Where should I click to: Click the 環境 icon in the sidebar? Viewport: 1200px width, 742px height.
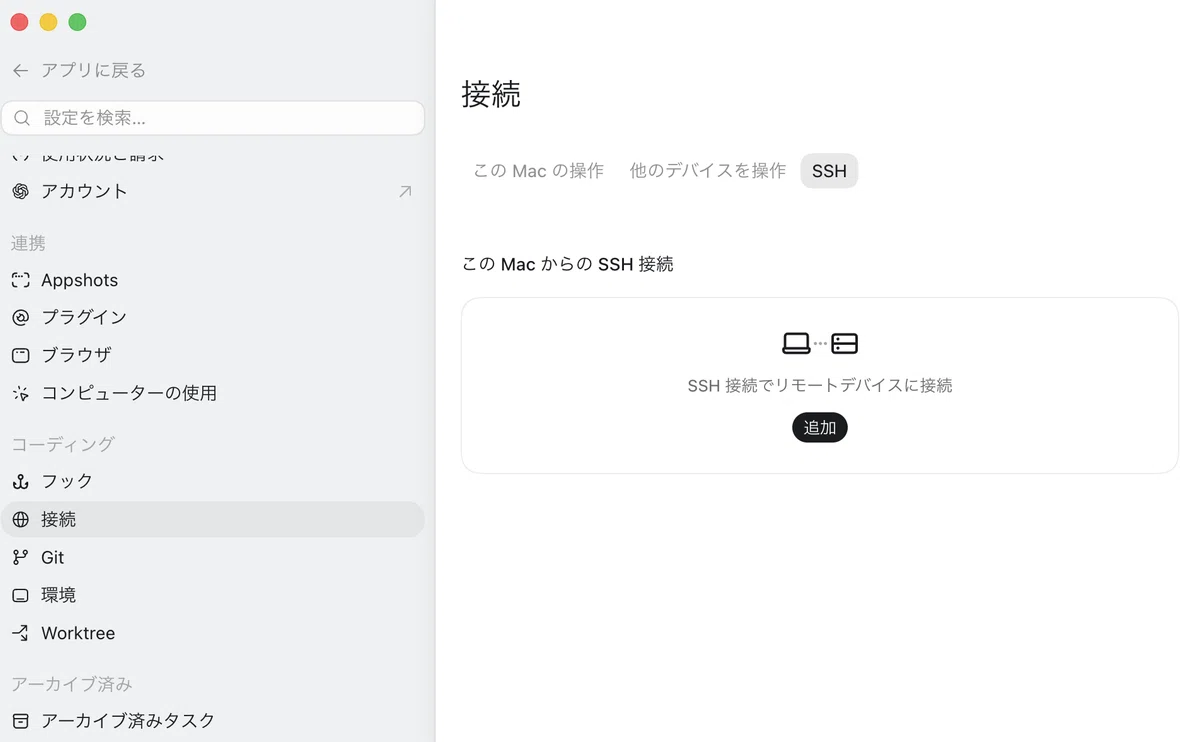(20, 595)
